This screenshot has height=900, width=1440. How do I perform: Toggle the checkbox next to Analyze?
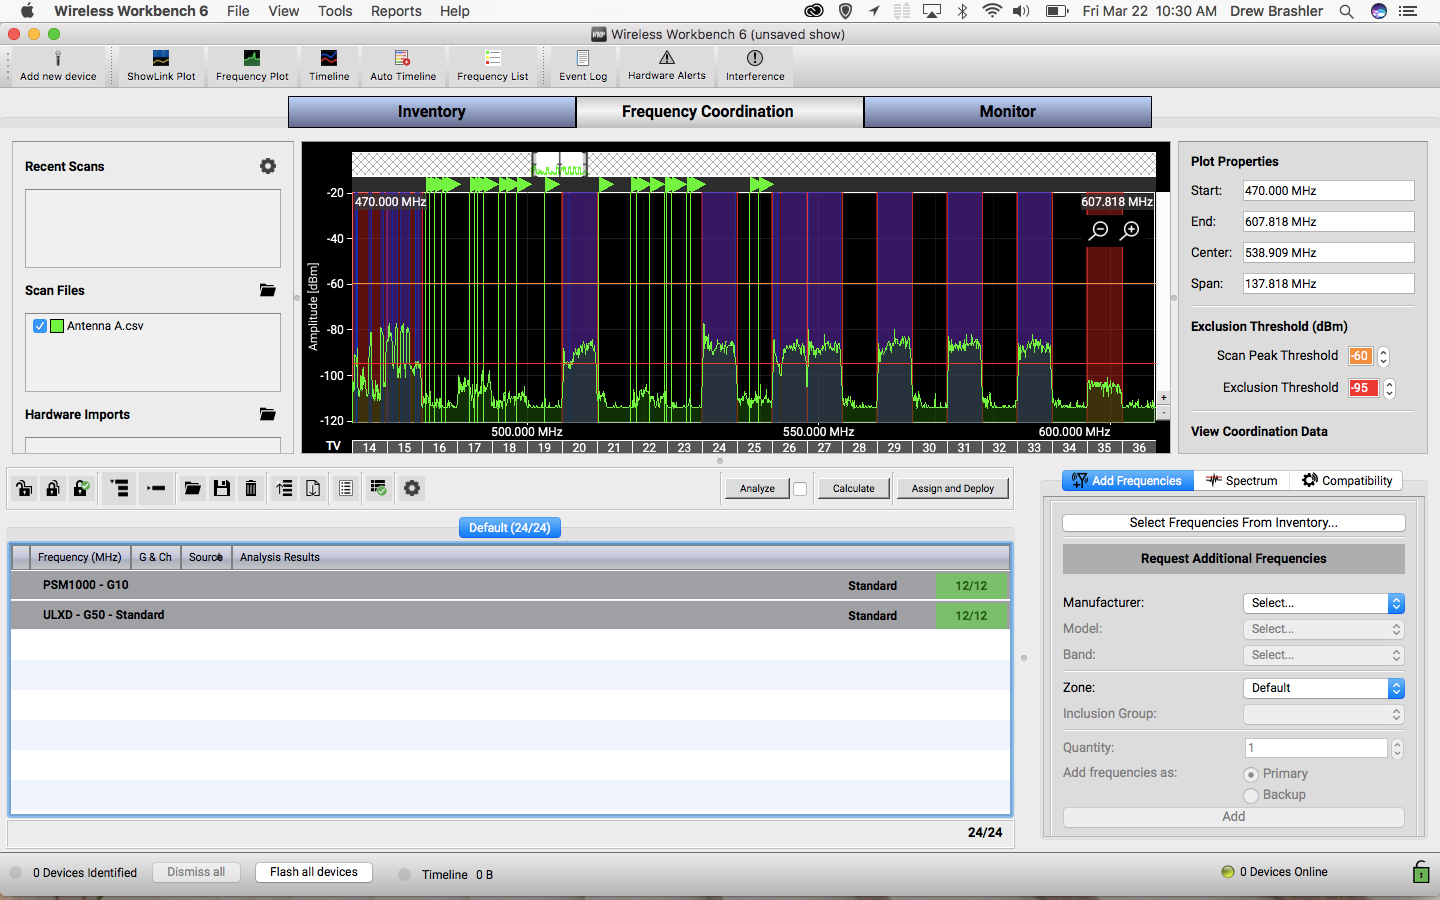[800, 489]
